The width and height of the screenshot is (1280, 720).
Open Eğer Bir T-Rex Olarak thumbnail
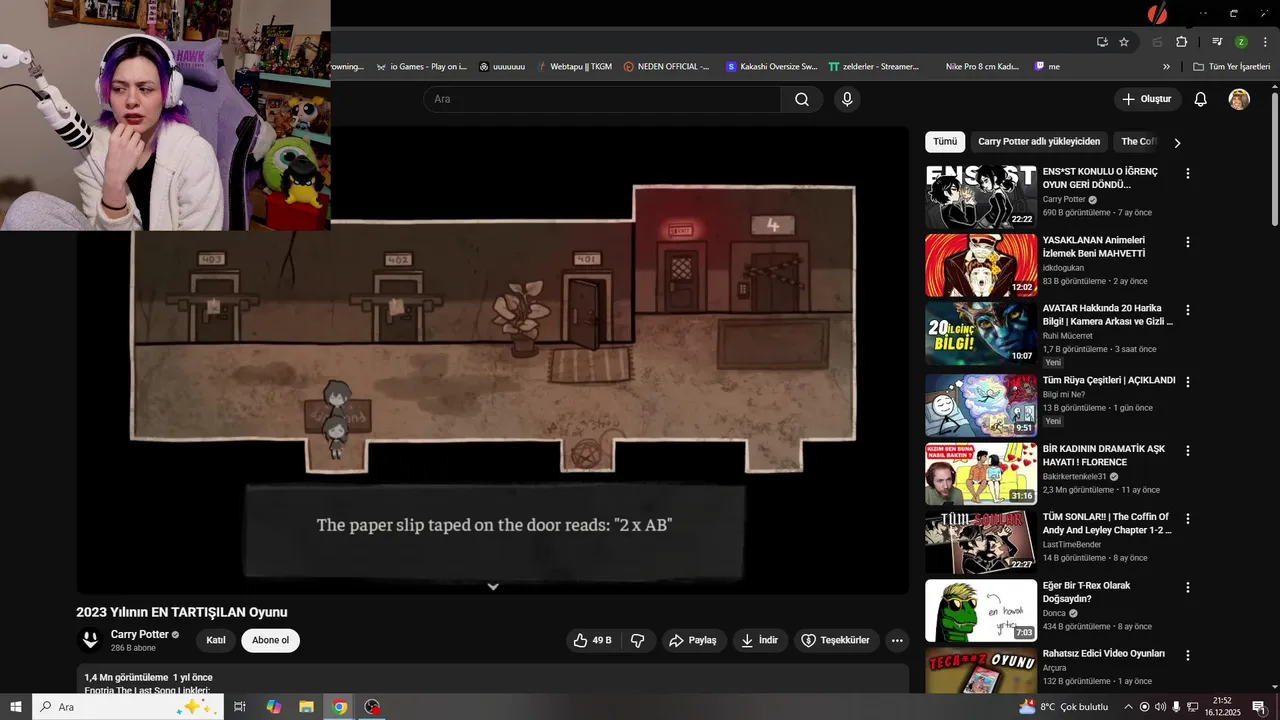tap(981, 611)
